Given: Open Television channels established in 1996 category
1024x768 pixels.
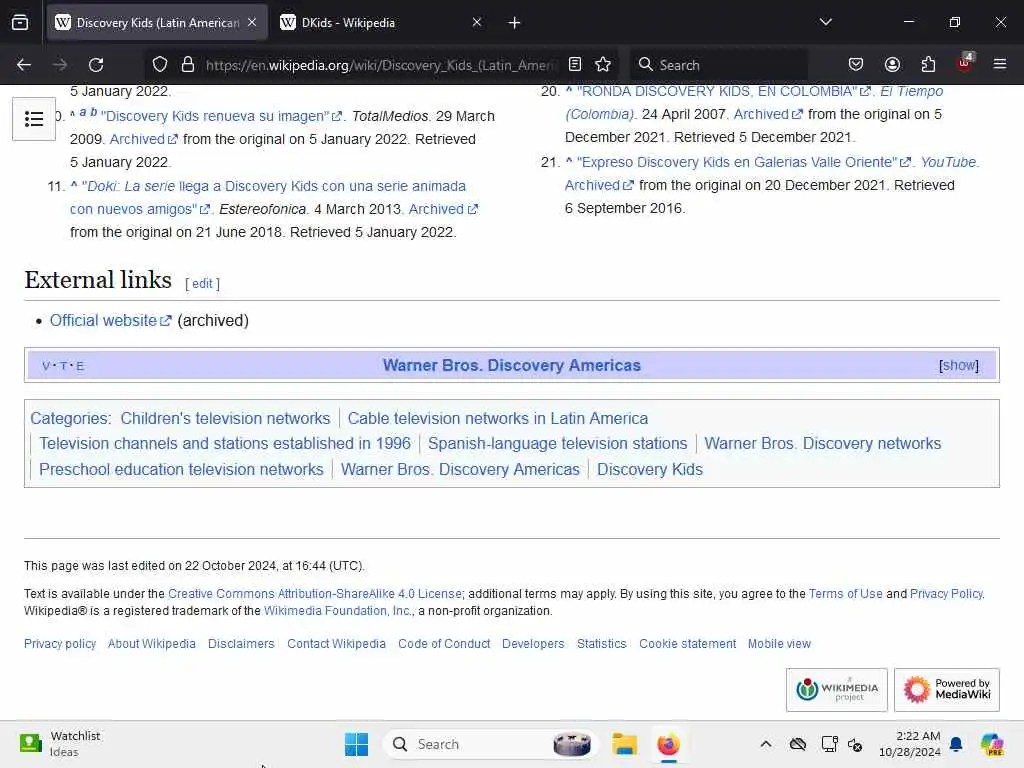Looking at the screenshot, I should click(x=225, y=443).
